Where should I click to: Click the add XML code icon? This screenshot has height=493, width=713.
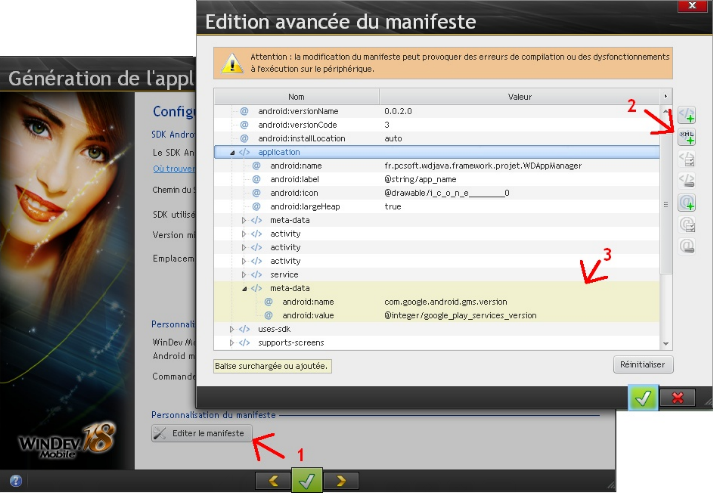click(x=687, y=136)
